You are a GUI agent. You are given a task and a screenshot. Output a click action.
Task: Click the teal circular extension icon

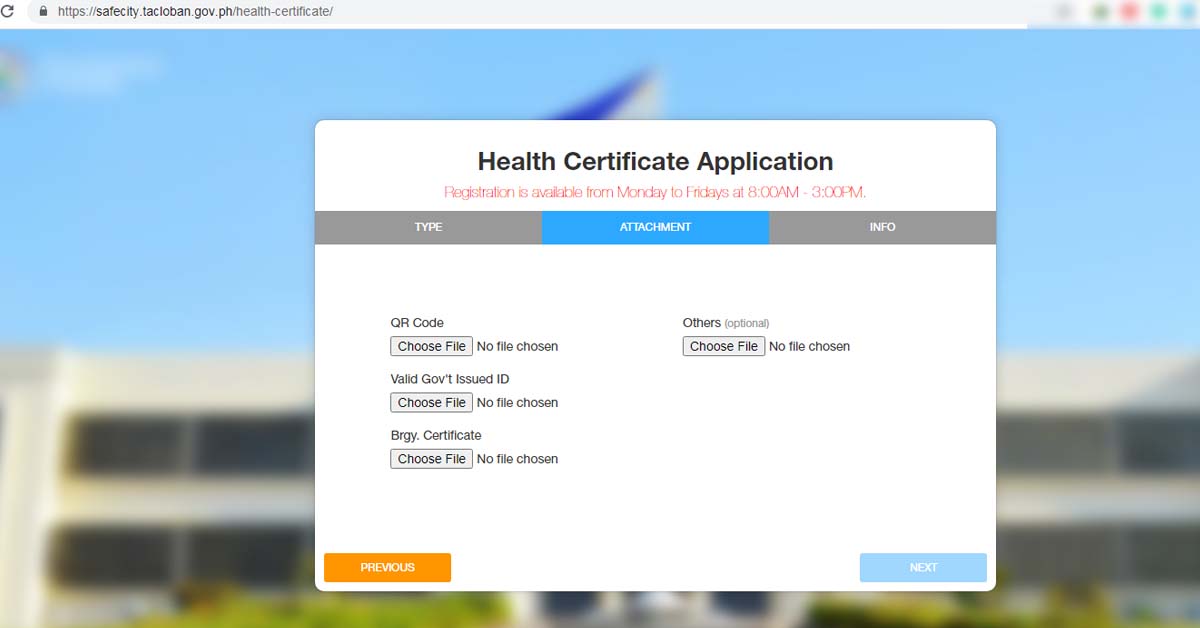(x=1156, y=11)
